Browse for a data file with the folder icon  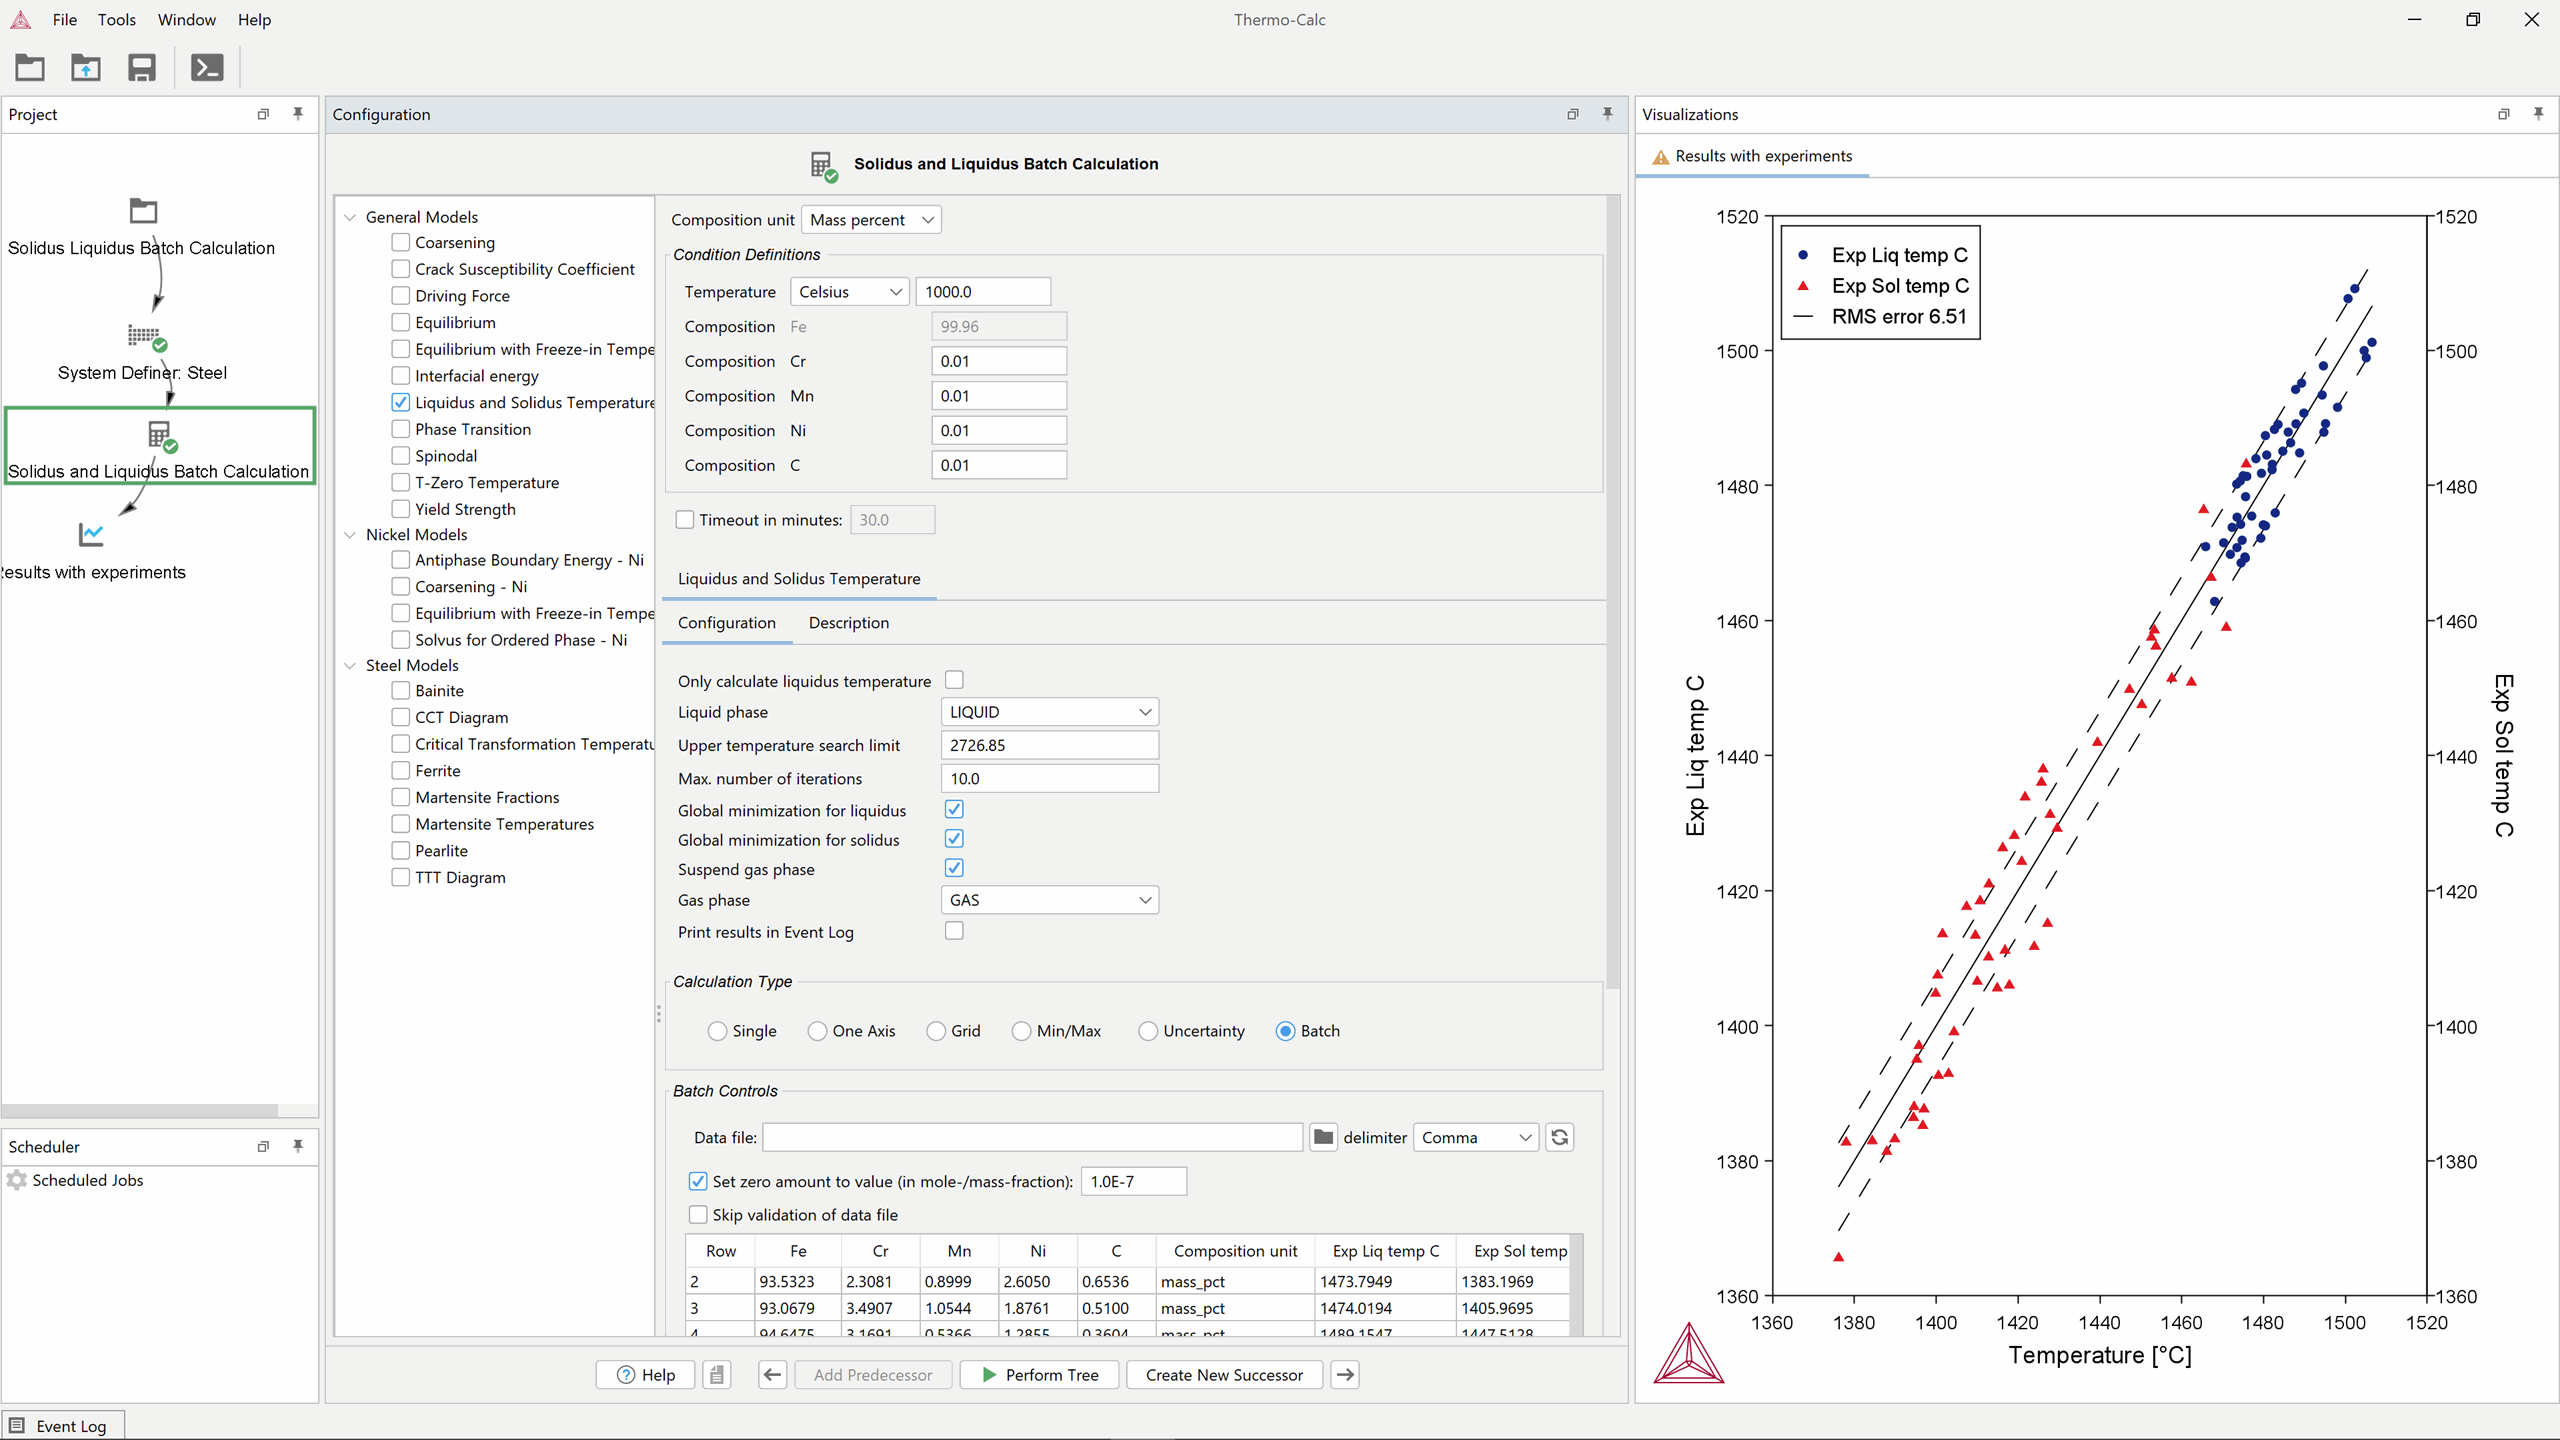1322,1137
